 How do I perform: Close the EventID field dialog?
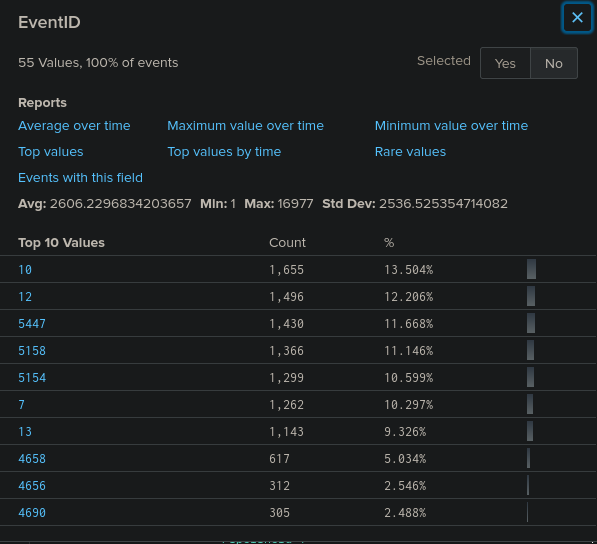(x=577, y=18)
